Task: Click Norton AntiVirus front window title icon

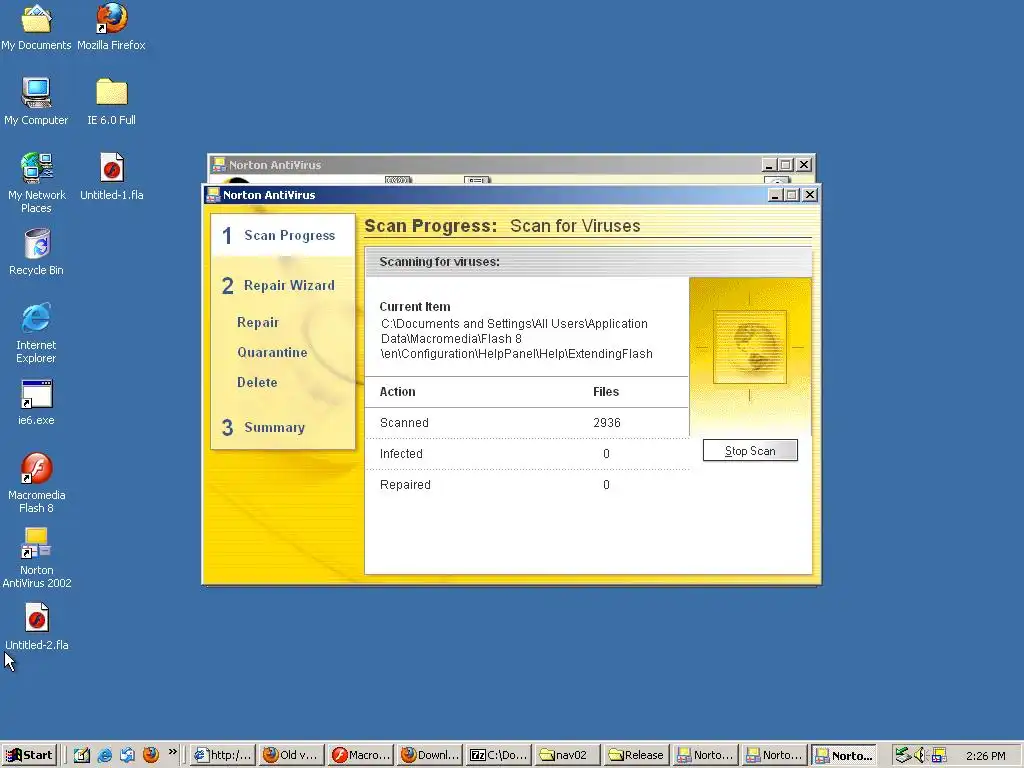Action: tap(213, 195)
